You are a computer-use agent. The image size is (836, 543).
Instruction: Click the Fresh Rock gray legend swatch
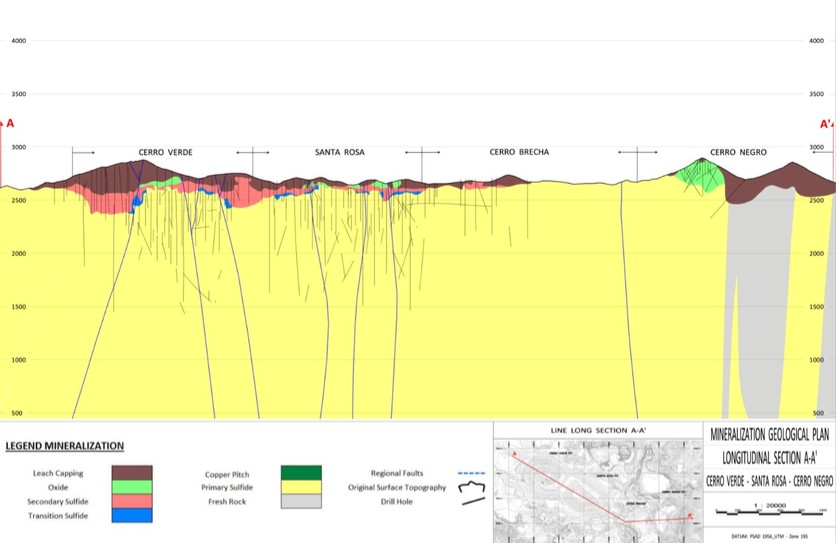point(300,501)
